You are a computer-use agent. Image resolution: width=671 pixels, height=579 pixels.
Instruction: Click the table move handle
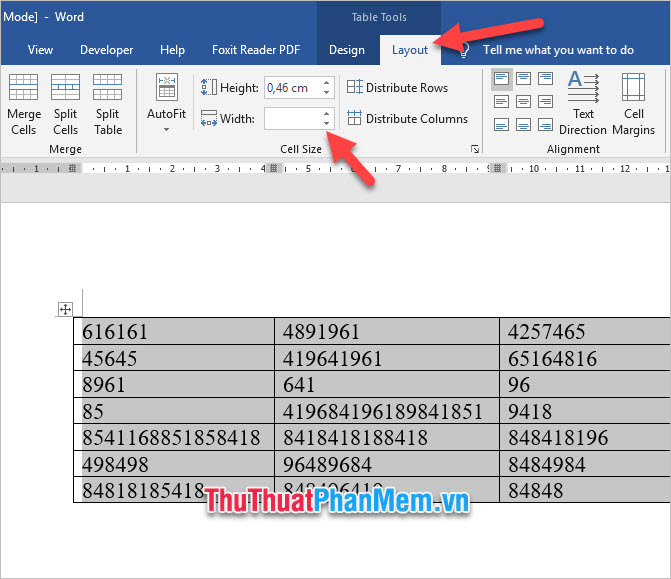[x=65, y=309]
